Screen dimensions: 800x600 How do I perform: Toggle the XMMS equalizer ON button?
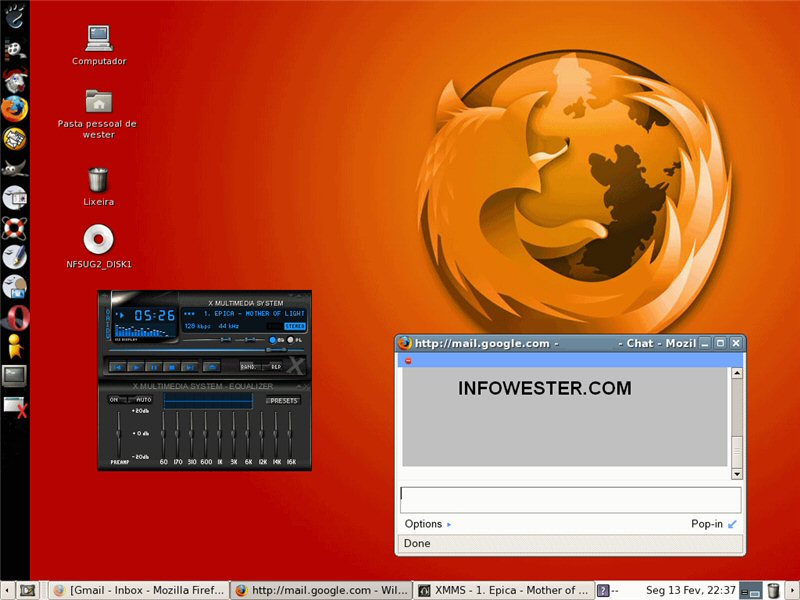point(113,400)
